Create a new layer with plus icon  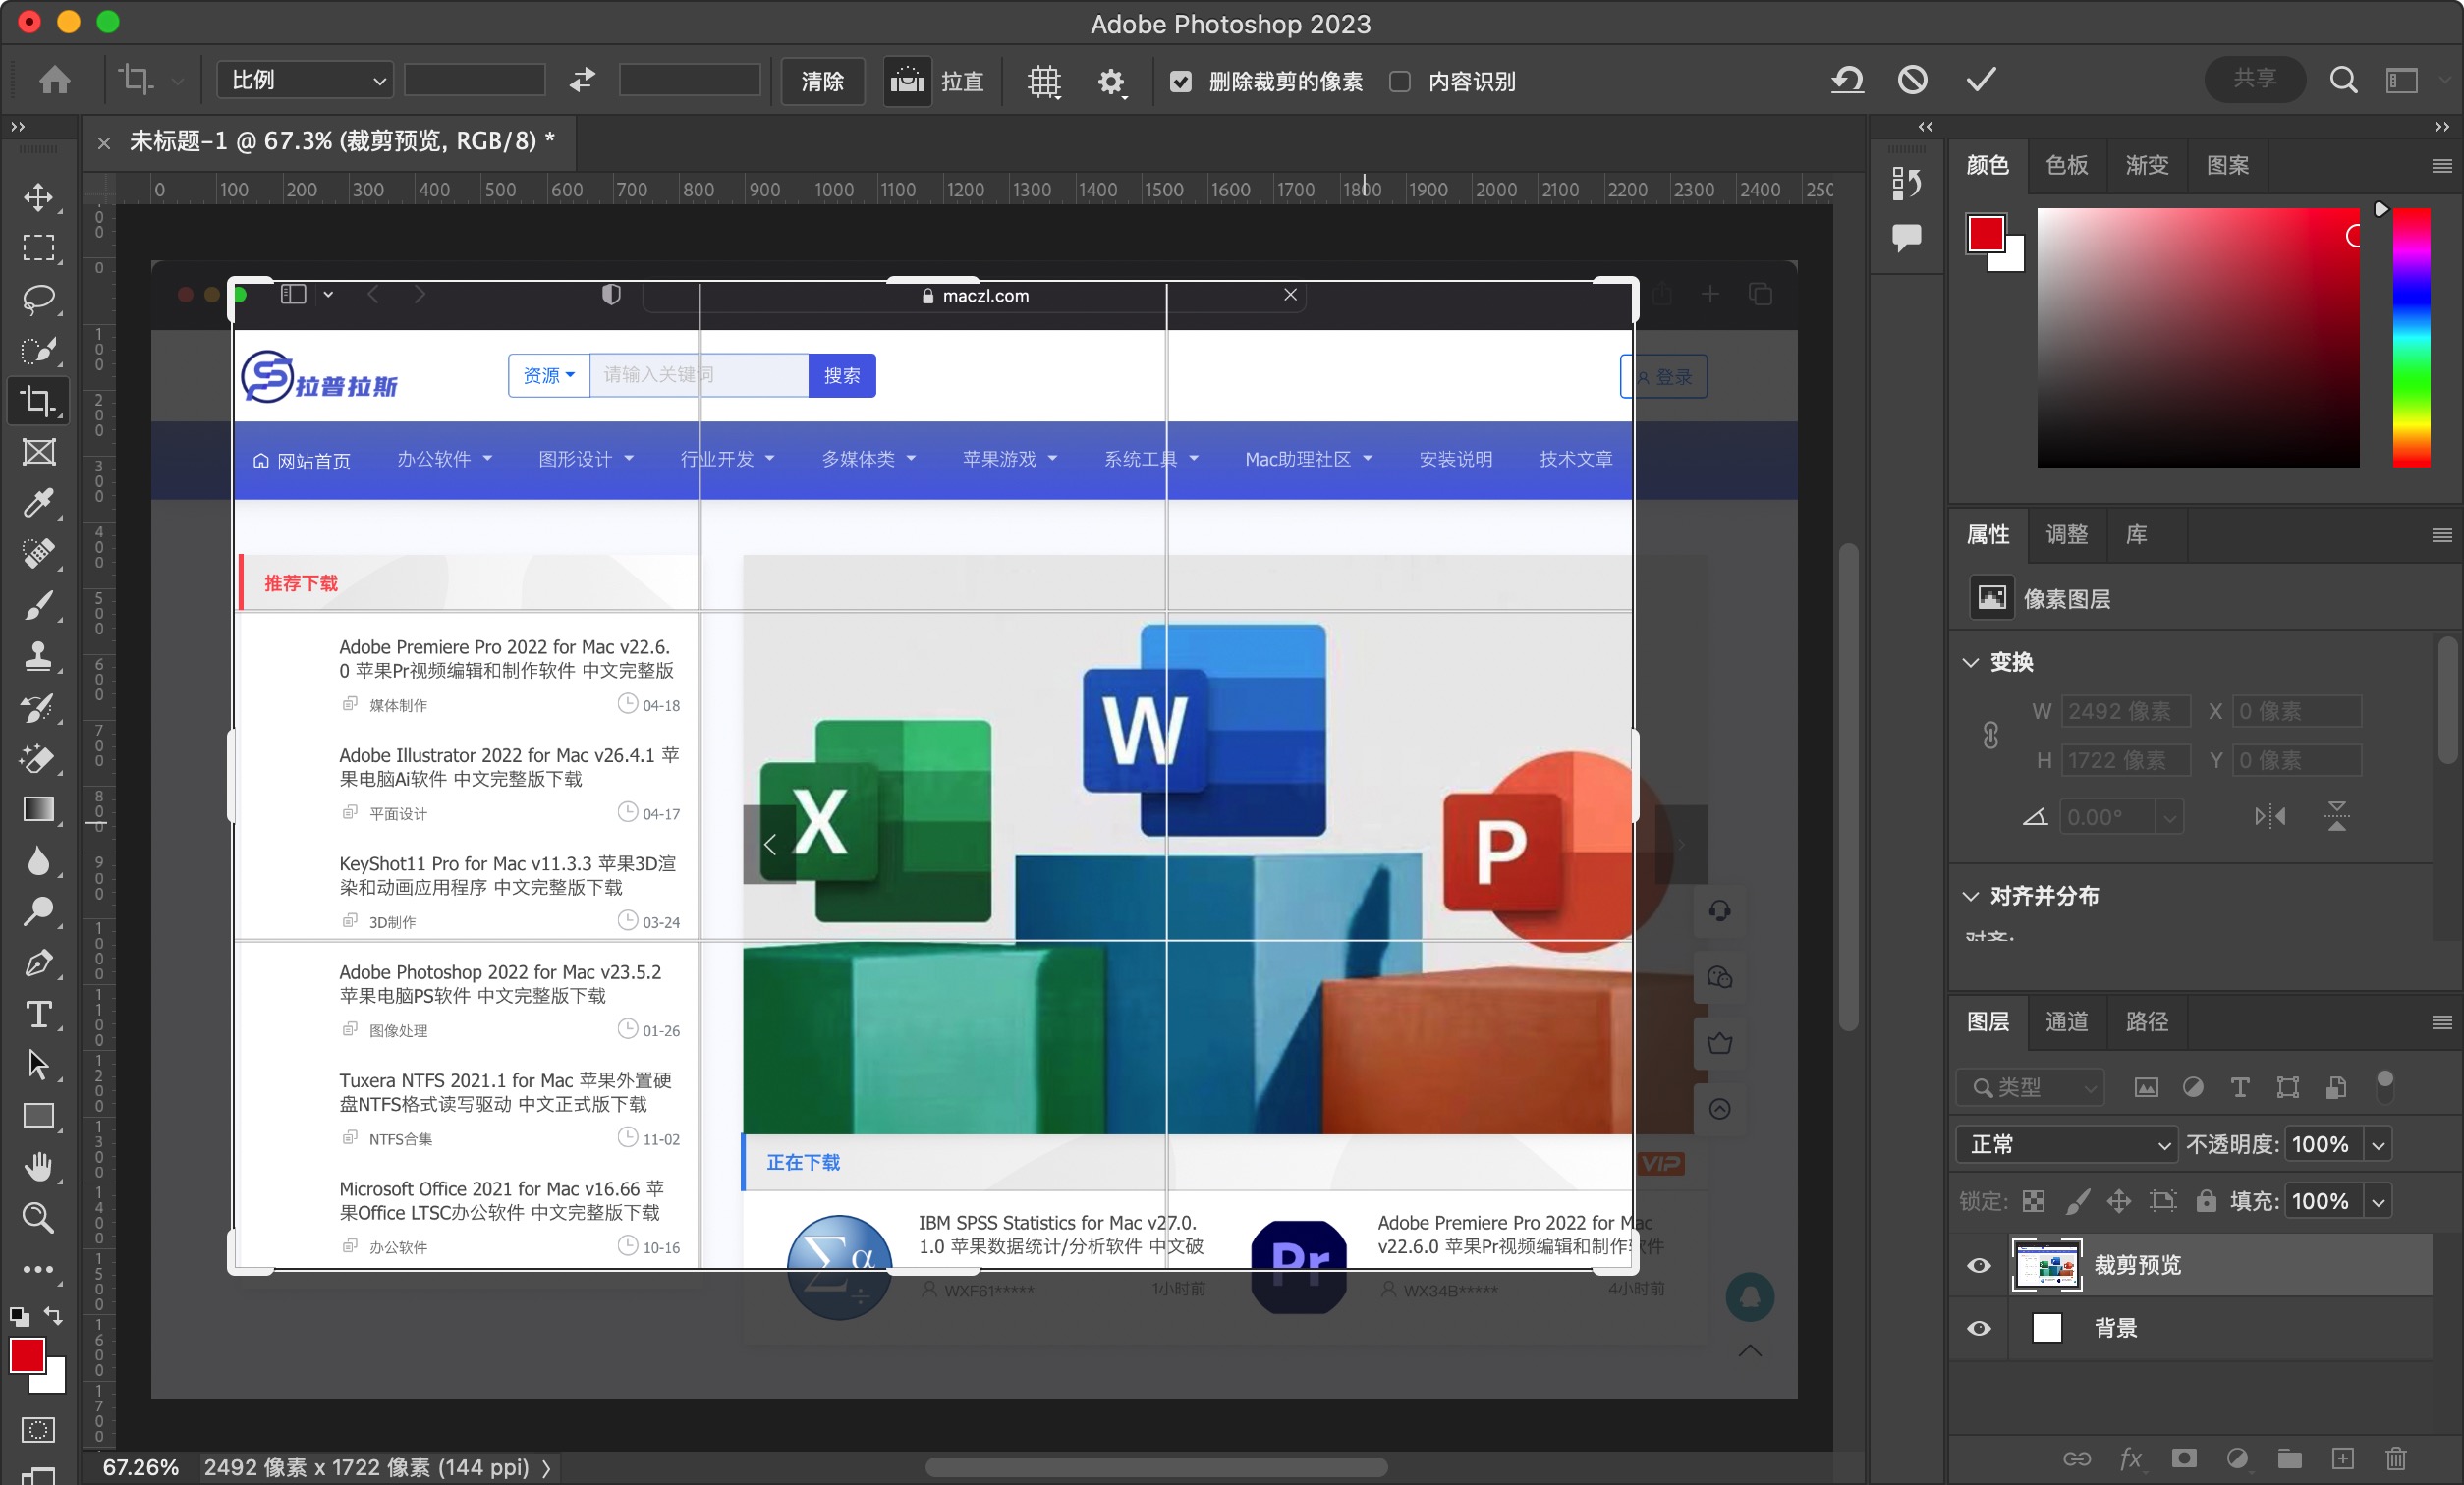(2342, 1458)
